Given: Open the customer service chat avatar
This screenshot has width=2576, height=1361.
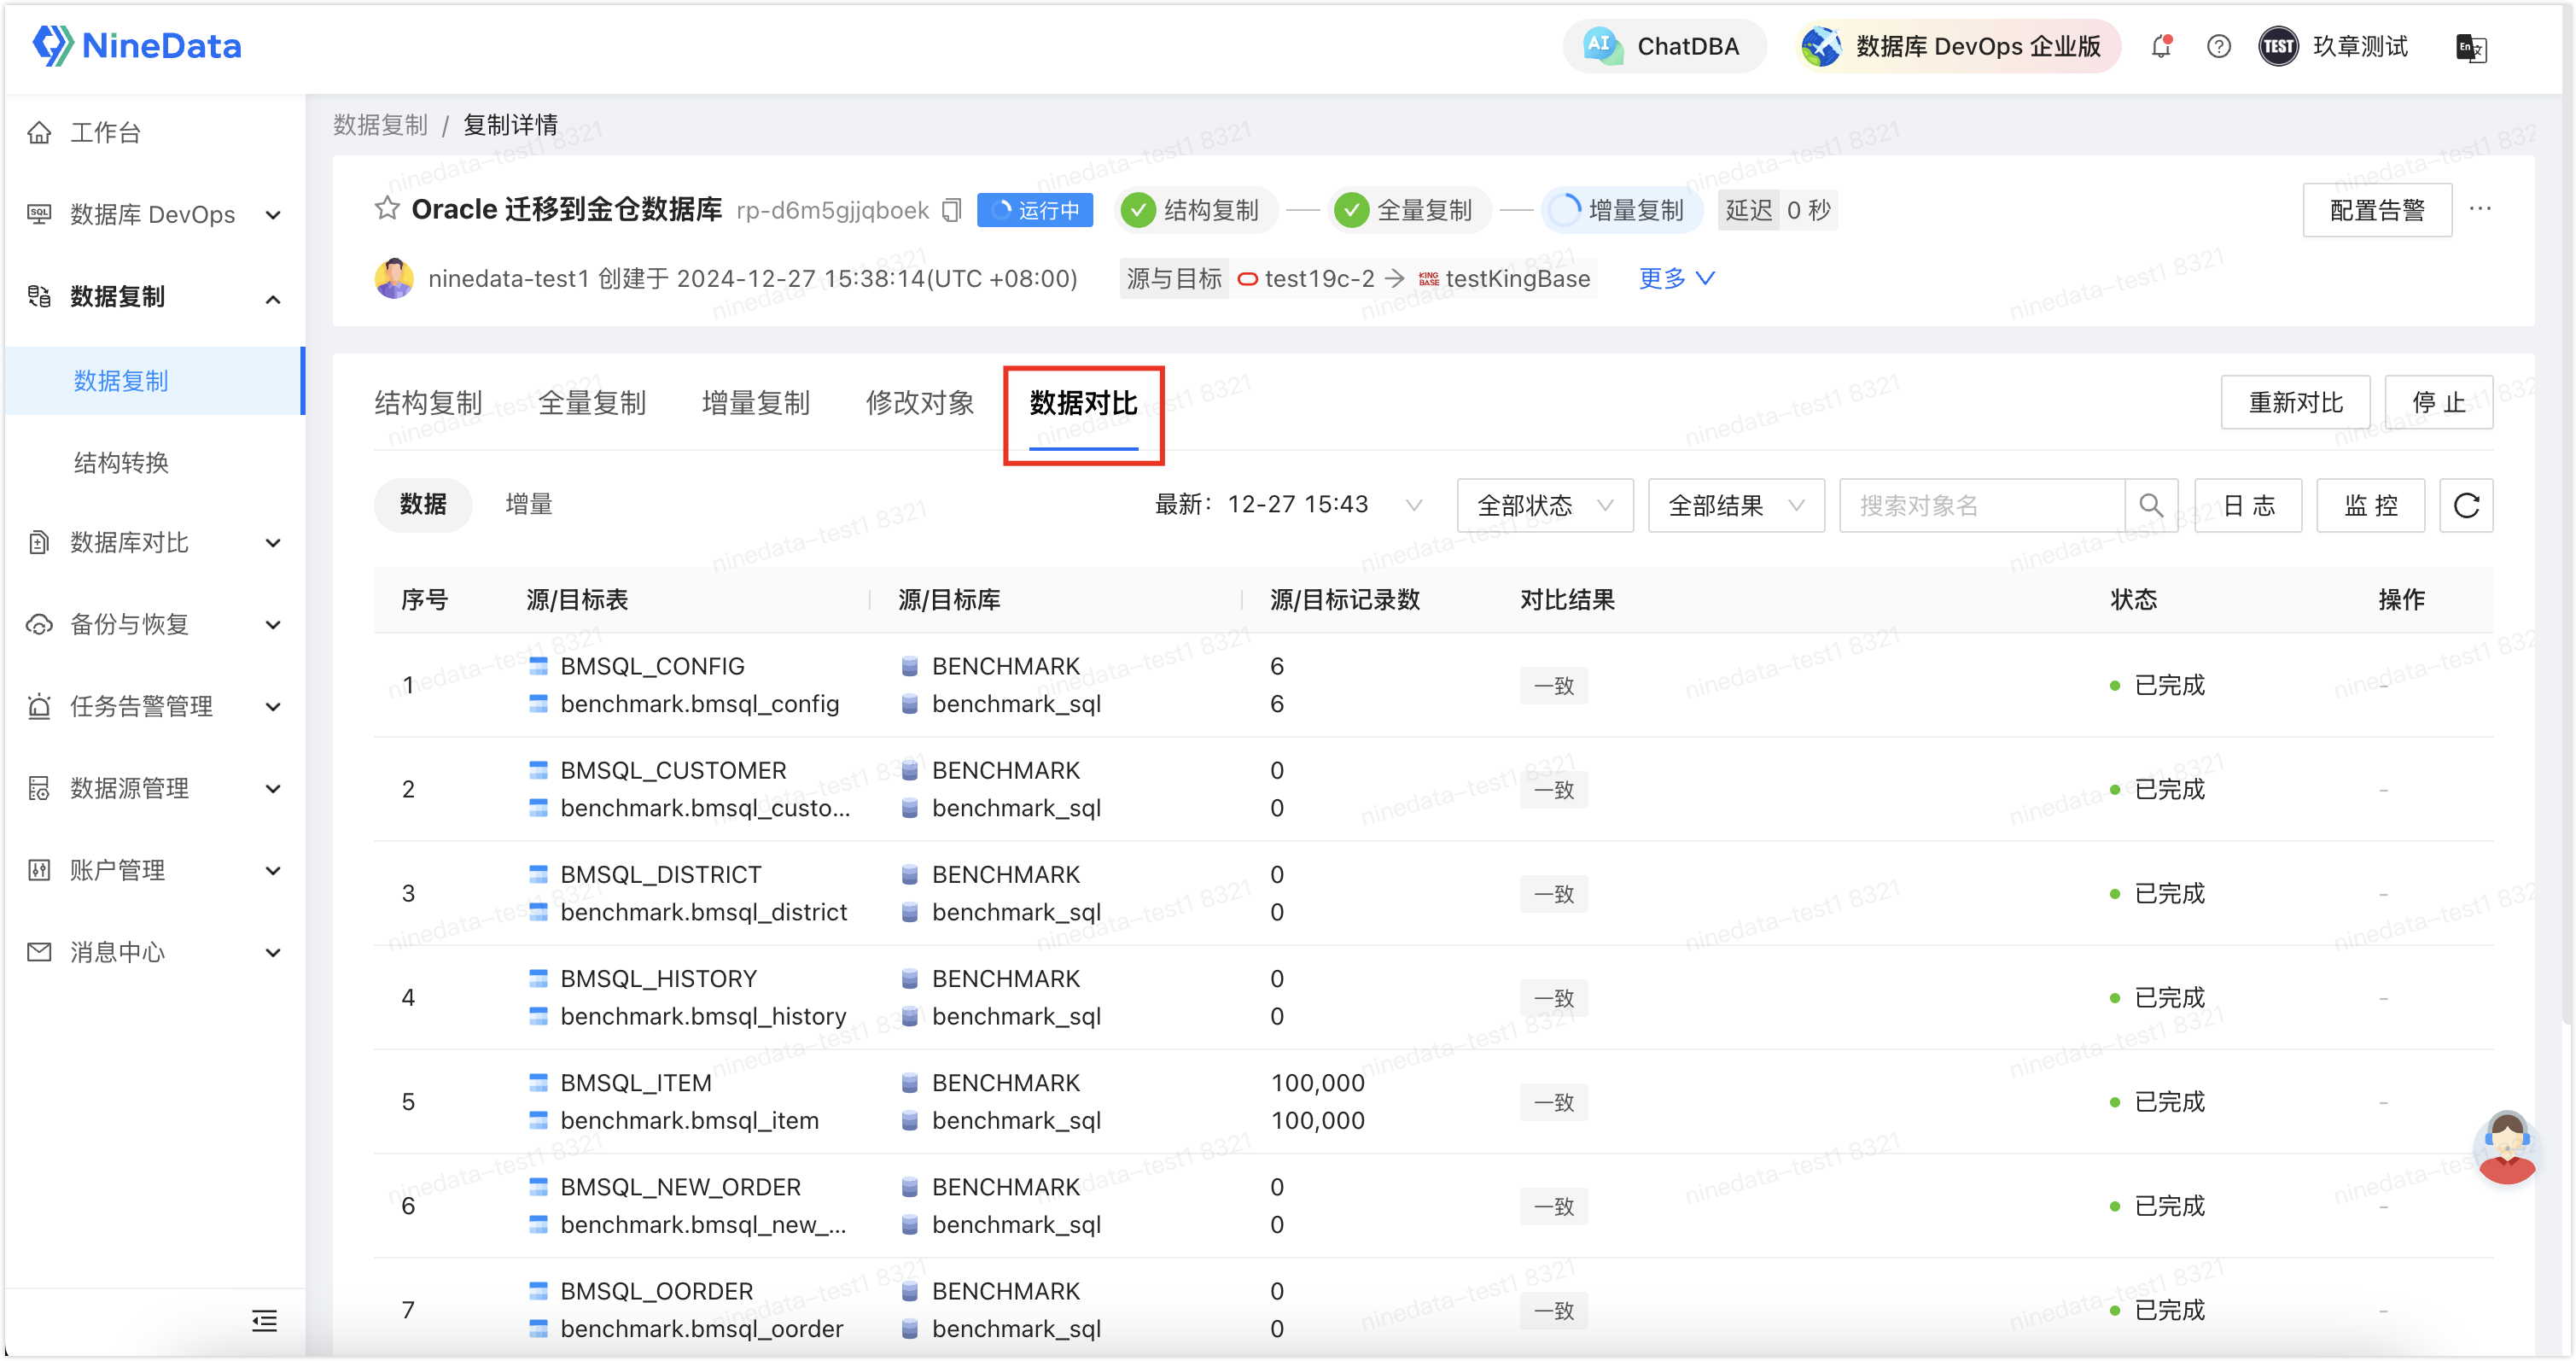Looking at the screenshot, I should tap(2507, 1148).
